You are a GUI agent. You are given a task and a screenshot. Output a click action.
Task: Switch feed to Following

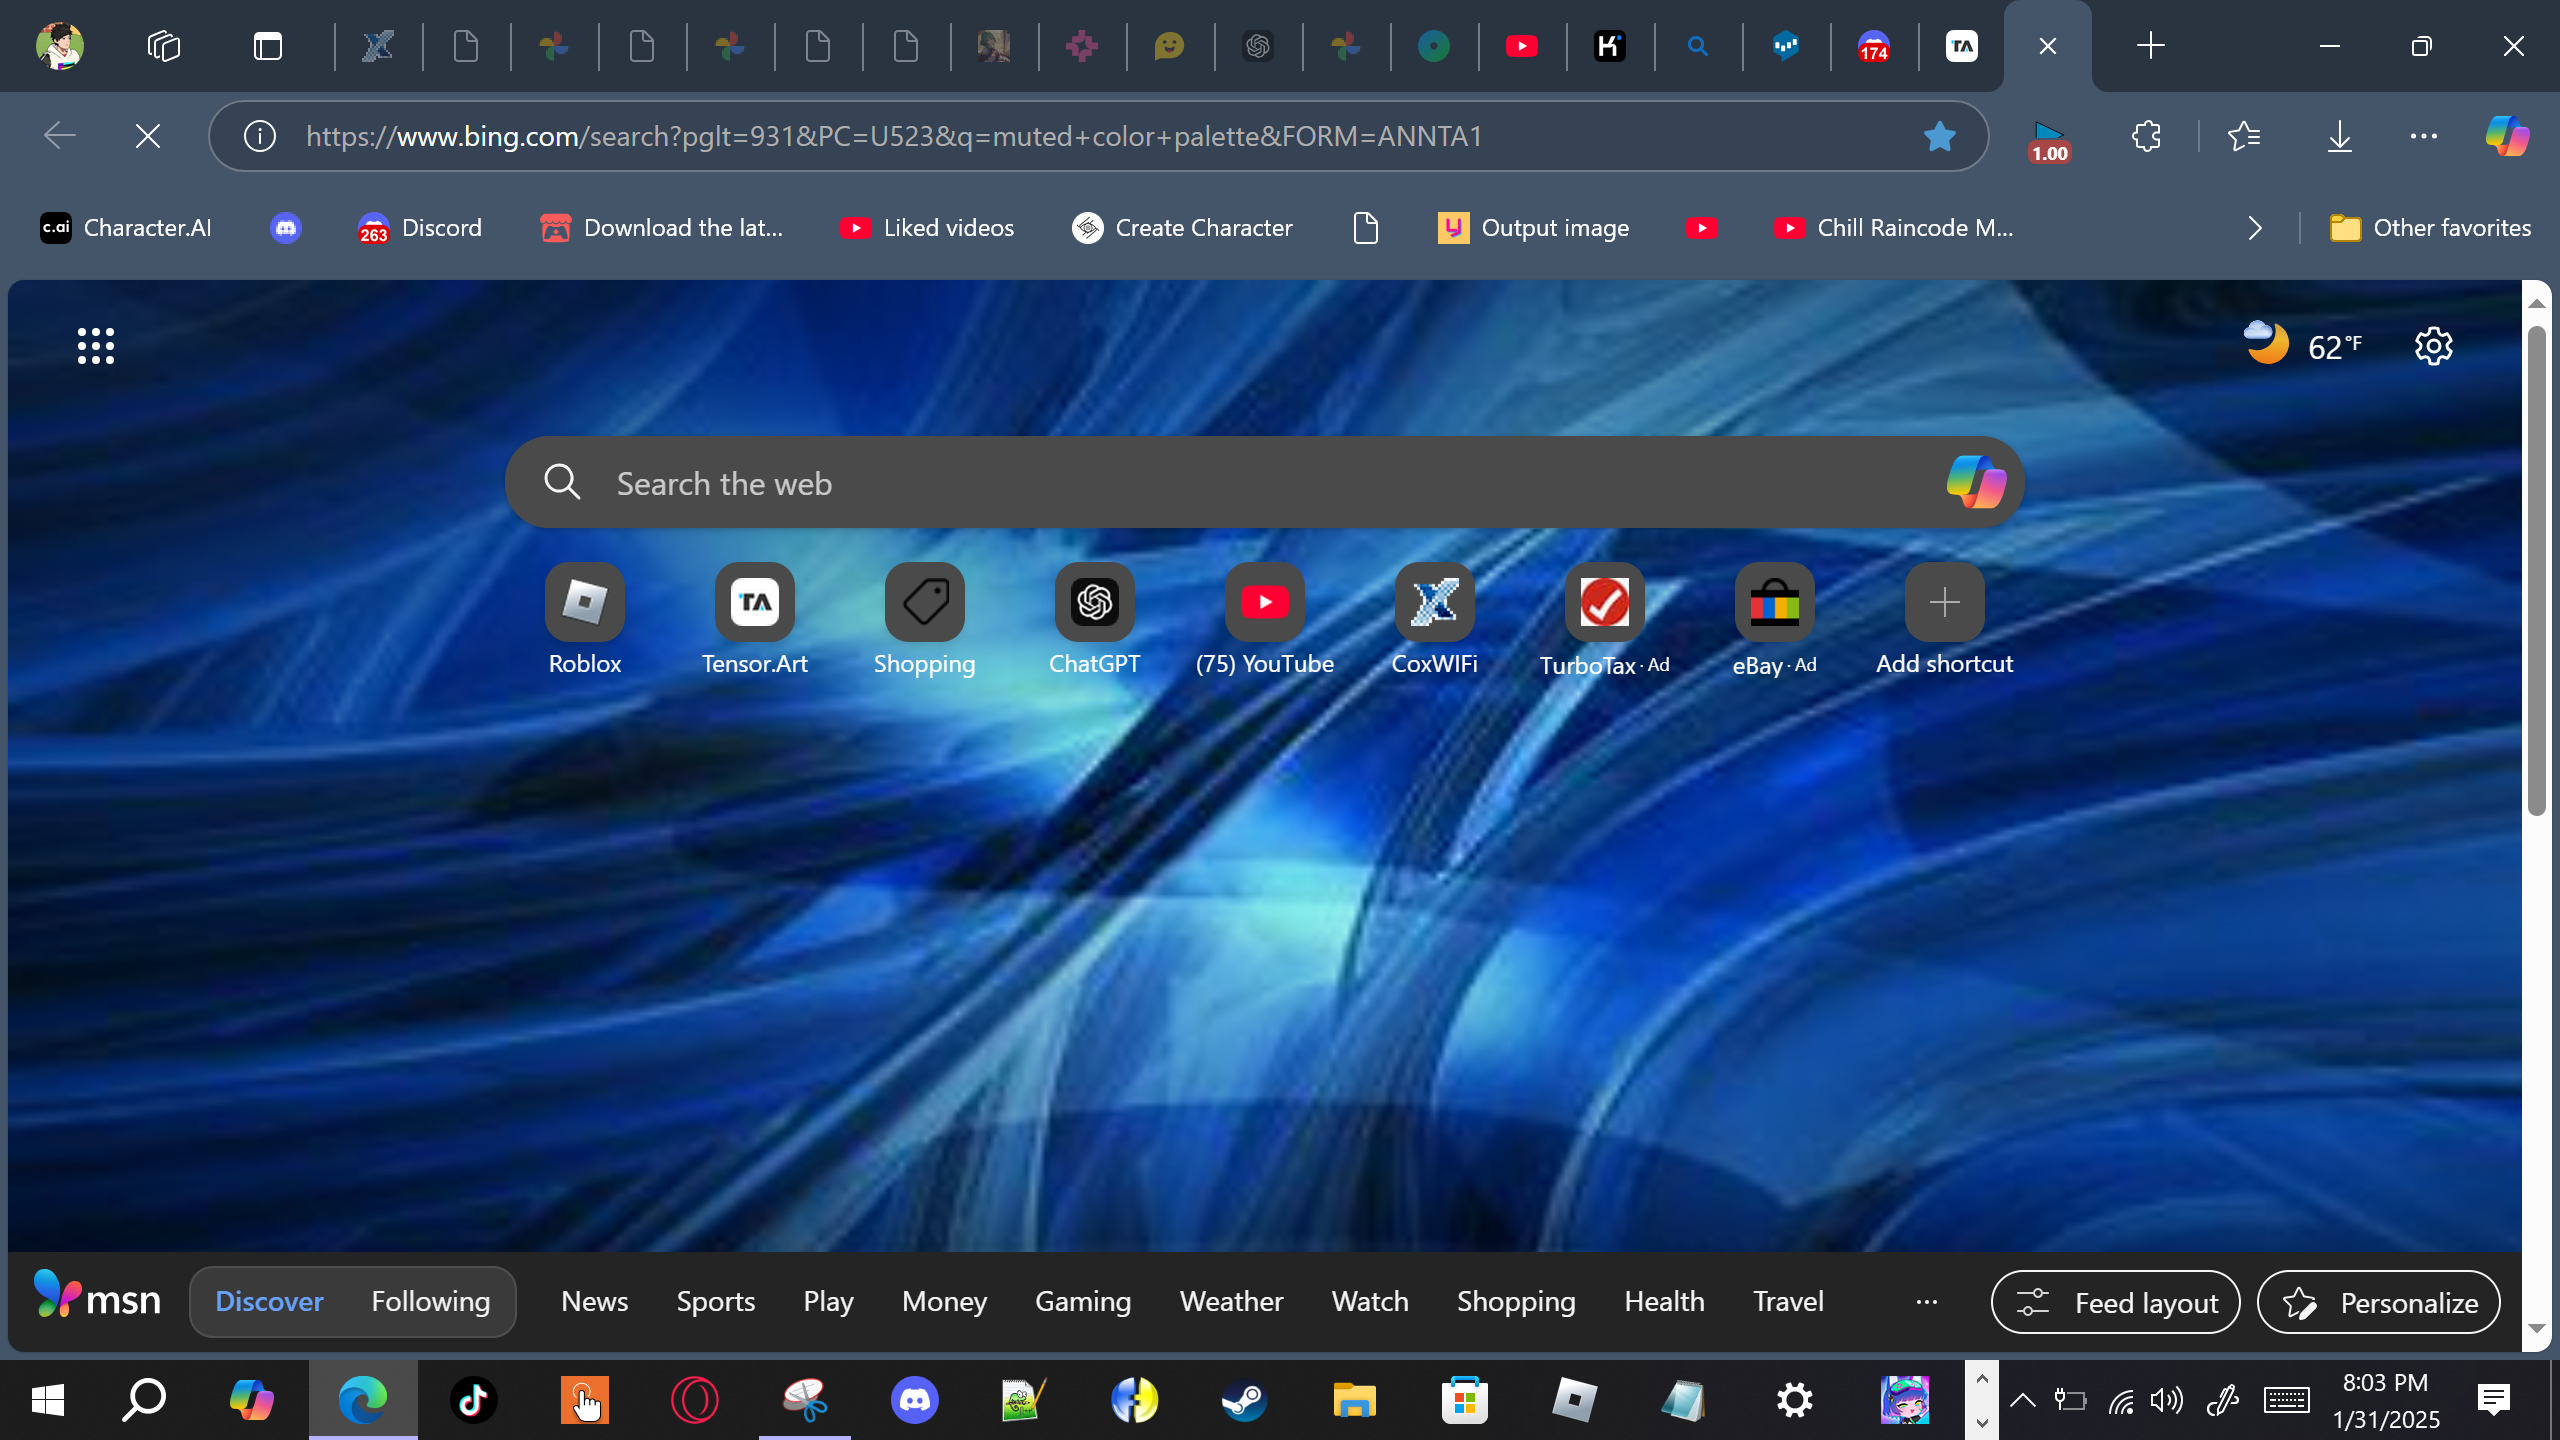tap(431, 1301)
